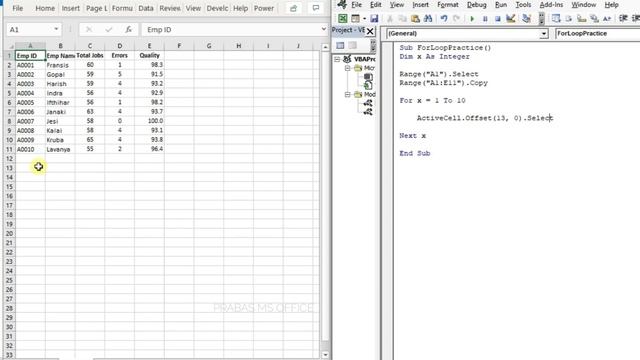Open the VBA File menu
This screenshot has height=360, width=640.
[356, 5]
